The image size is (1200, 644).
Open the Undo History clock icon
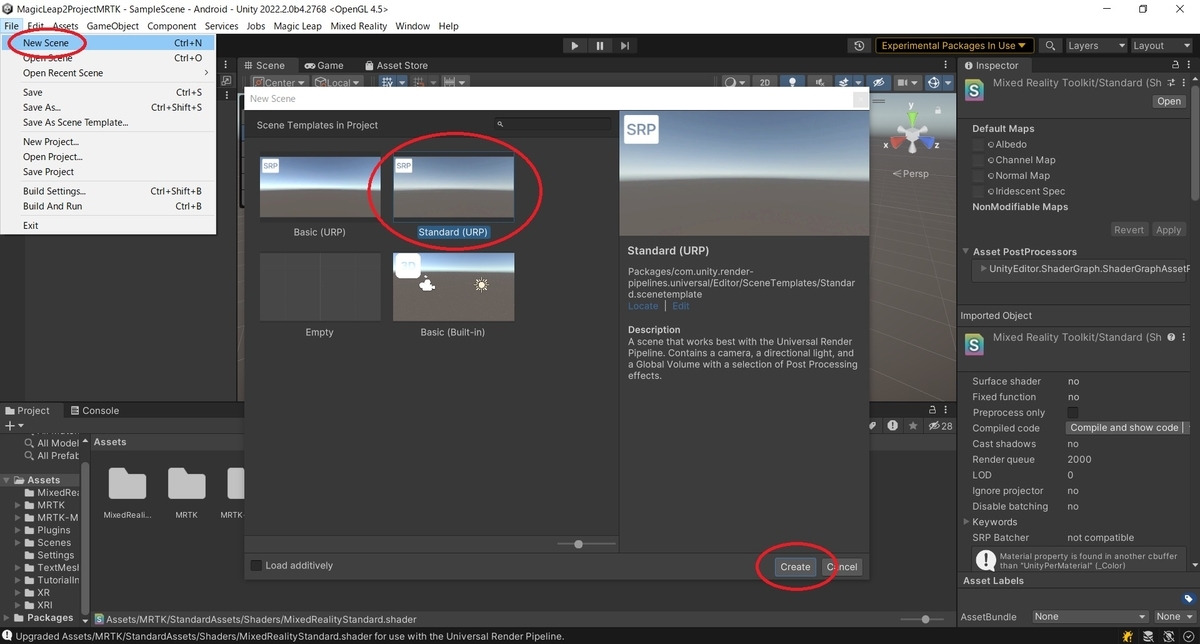coord(859,46)
